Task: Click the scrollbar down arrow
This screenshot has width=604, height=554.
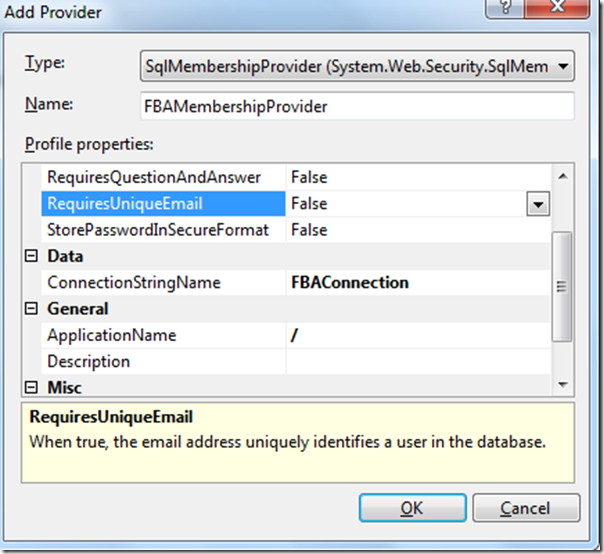Action: click(x=563, y=384)
